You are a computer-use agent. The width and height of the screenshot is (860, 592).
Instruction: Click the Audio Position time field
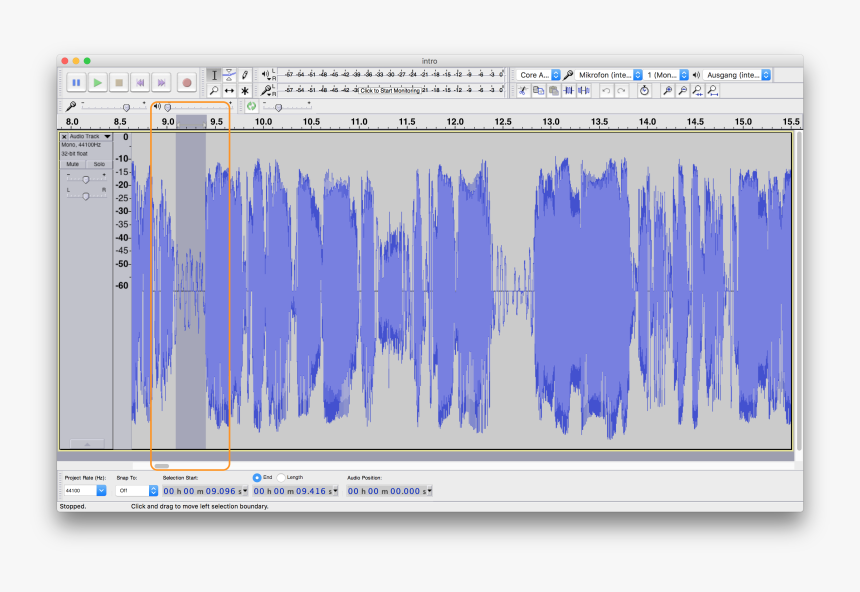coord(389,491)
